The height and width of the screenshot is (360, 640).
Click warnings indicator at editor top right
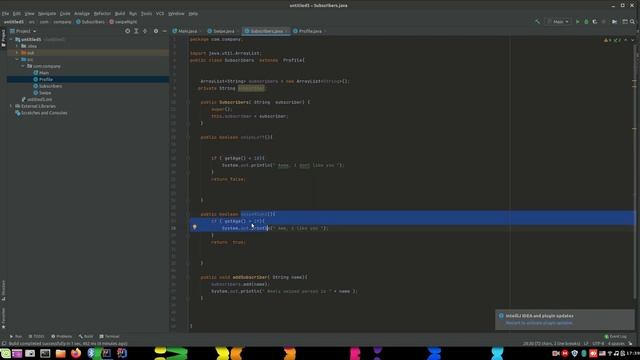(x=612, y=40)
